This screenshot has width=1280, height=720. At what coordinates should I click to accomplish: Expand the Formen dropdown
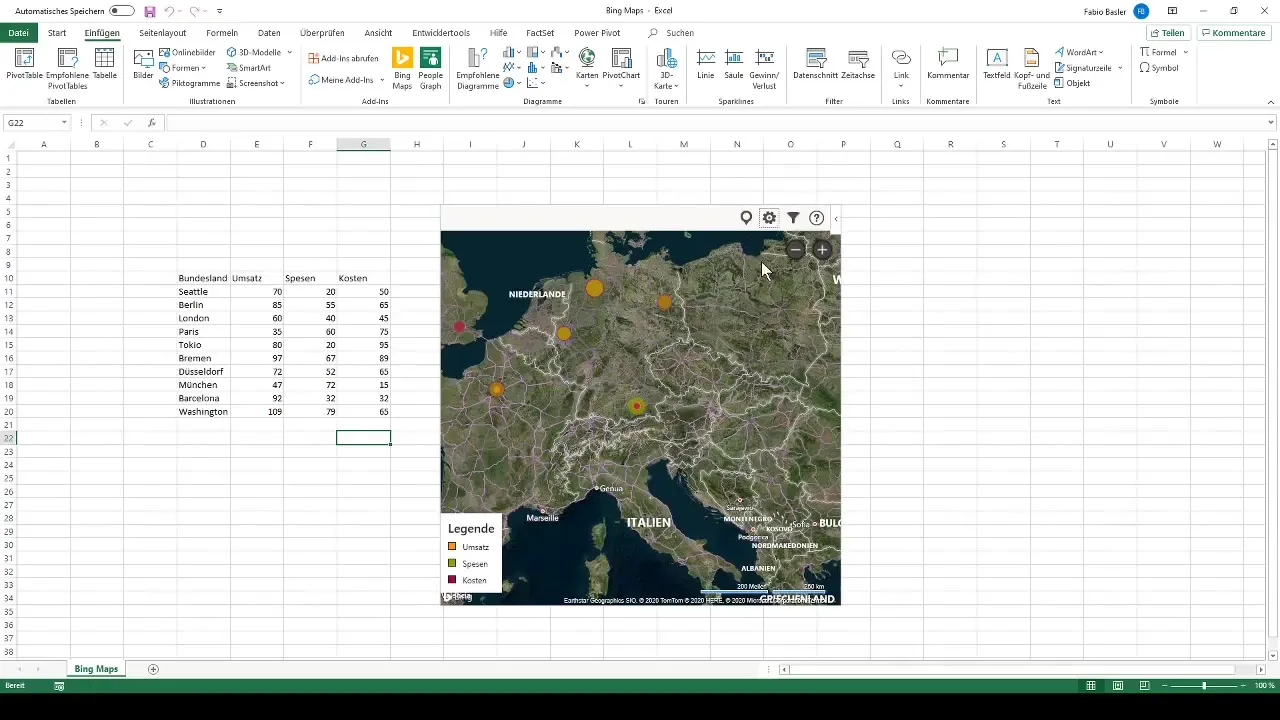(x=206, y=68)
